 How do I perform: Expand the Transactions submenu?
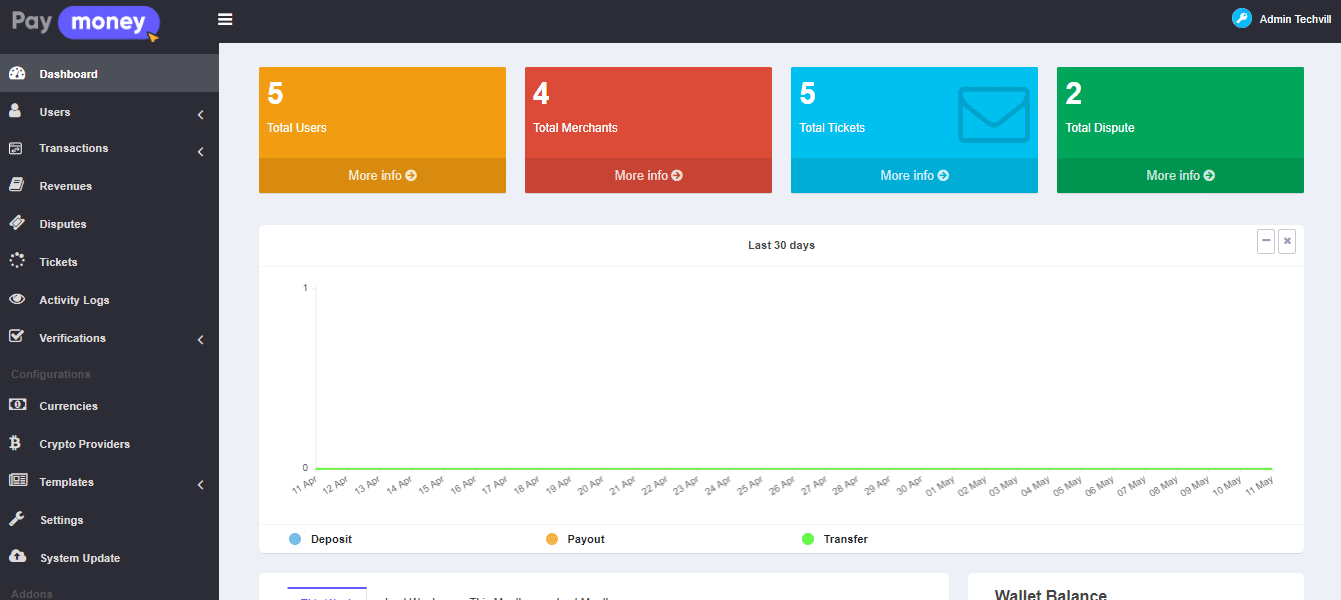tap(200, 151)
